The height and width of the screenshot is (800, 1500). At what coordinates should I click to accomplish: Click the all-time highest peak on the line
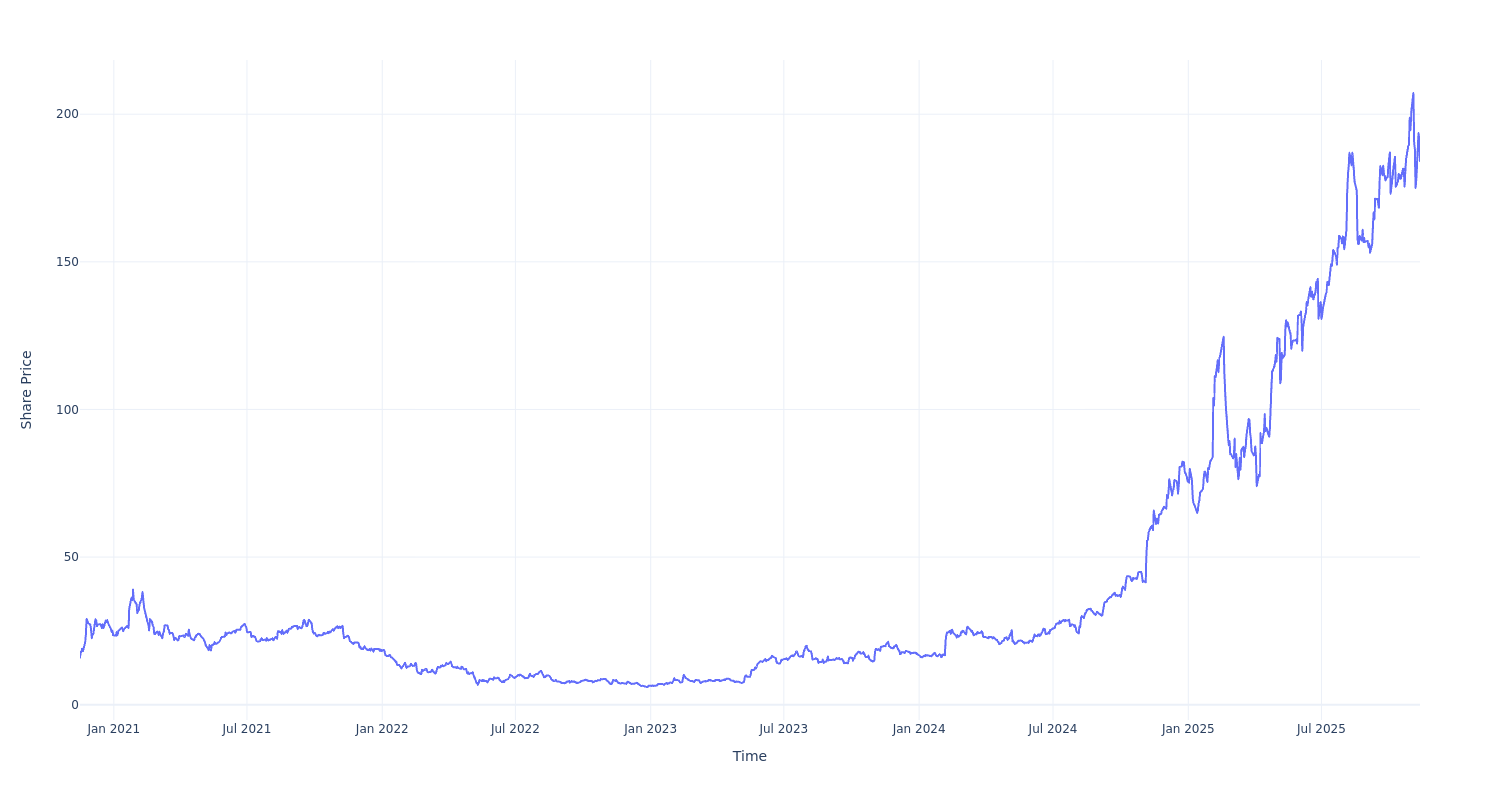click(1413, 94)
